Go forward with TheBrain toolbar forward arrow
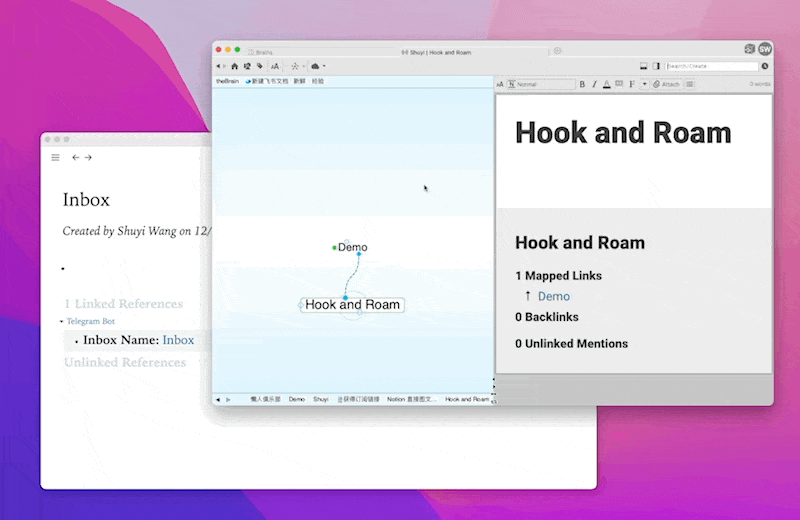Viewport: 800px width, 520px height. pos(224,66)
